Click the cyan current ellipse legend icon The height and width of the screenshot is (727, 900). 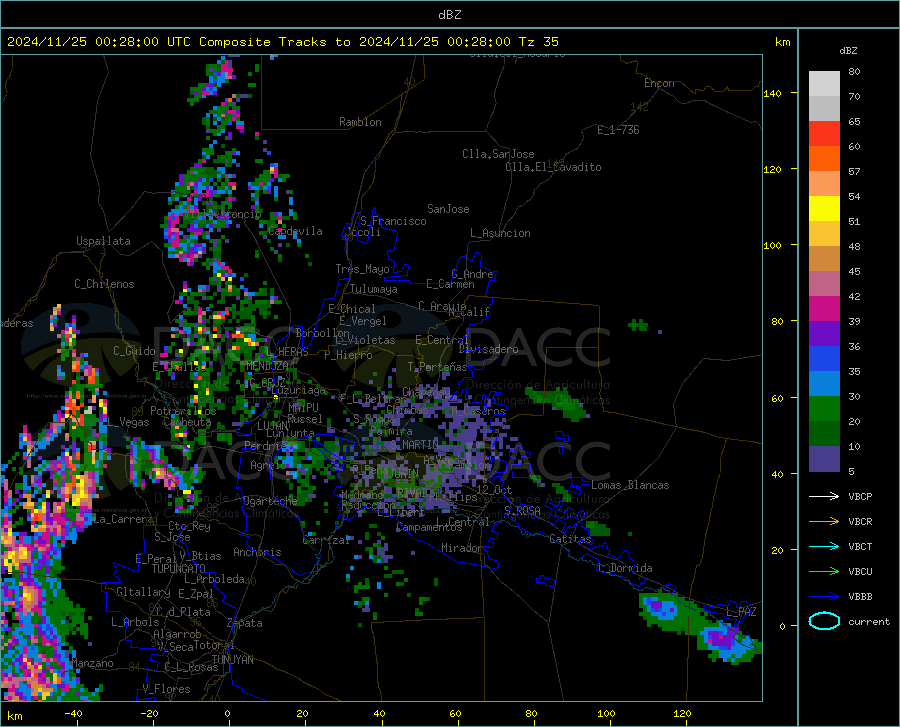tap(824, 621)
